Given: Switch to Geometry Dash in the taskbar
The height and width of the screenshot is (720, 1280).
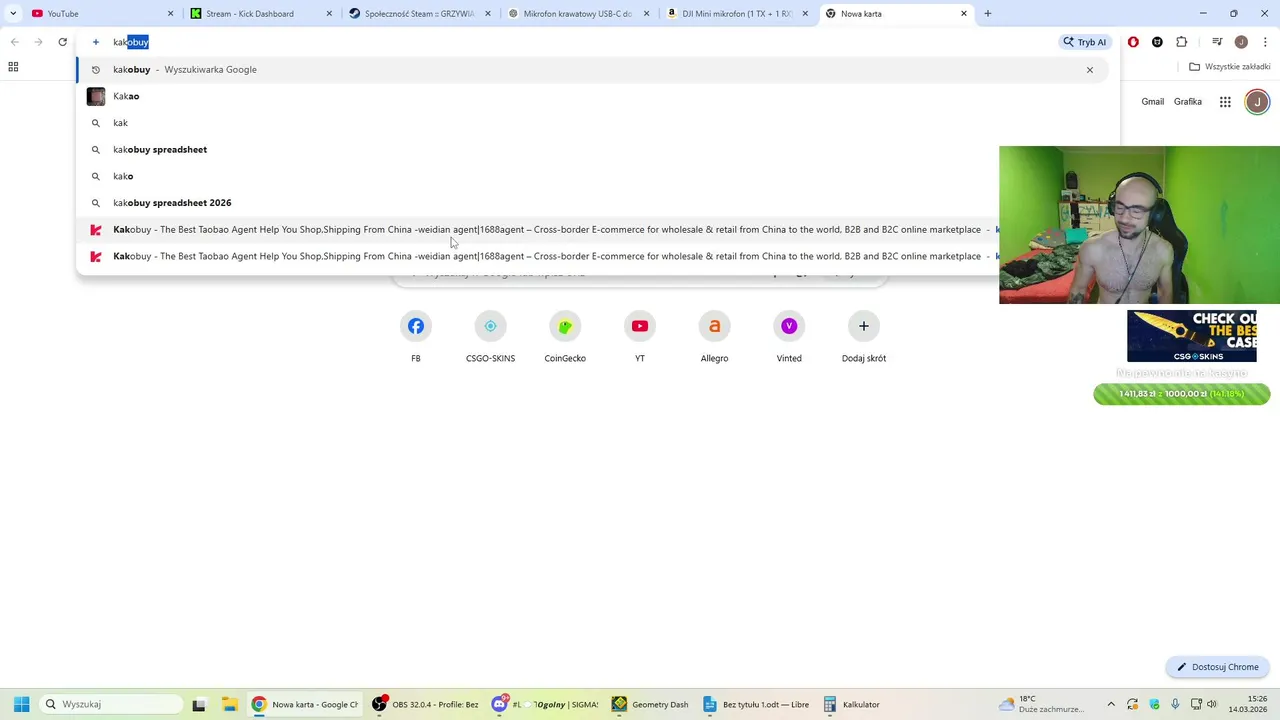Looking at the screenshot, I should 650,704.
